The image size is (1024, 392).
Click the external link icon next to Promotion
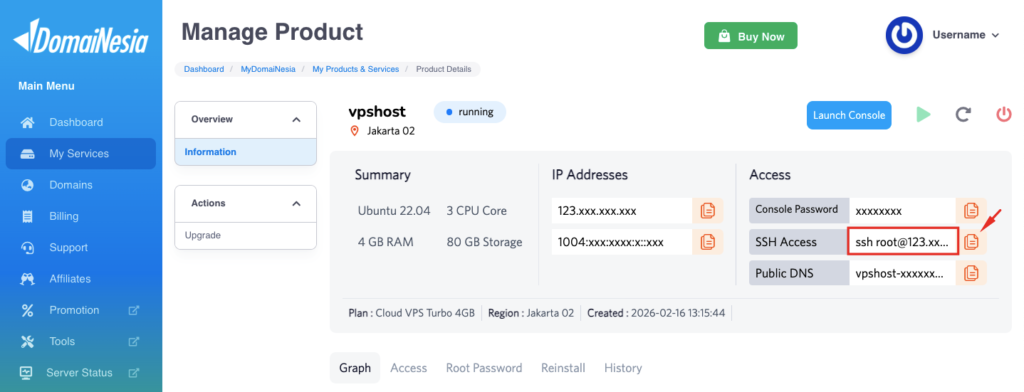pos(134,310)
